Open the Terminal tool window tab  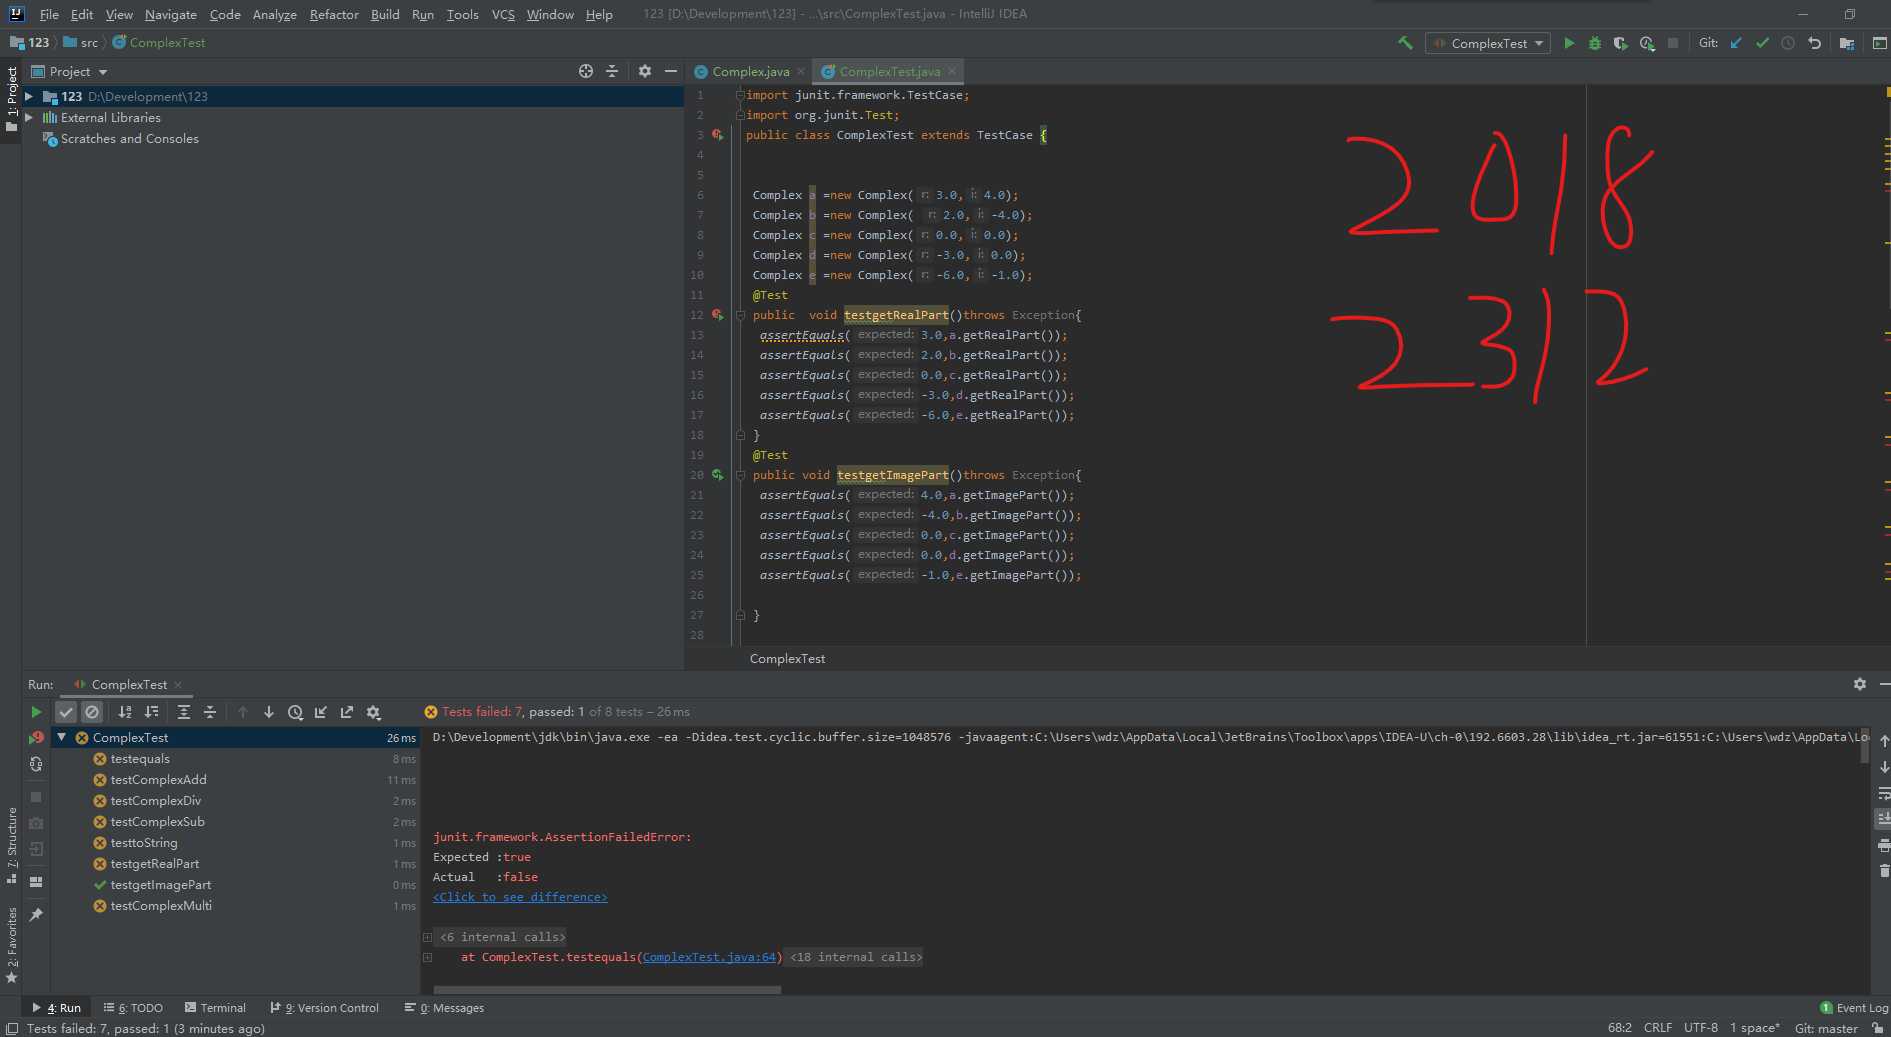pos(215,1007)
